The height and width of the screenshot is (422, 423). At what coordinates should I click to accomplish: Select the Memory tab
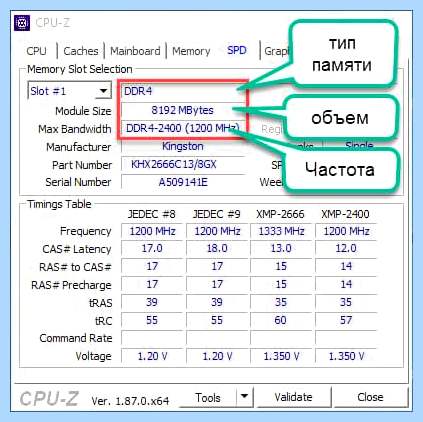tap(191, 51)
